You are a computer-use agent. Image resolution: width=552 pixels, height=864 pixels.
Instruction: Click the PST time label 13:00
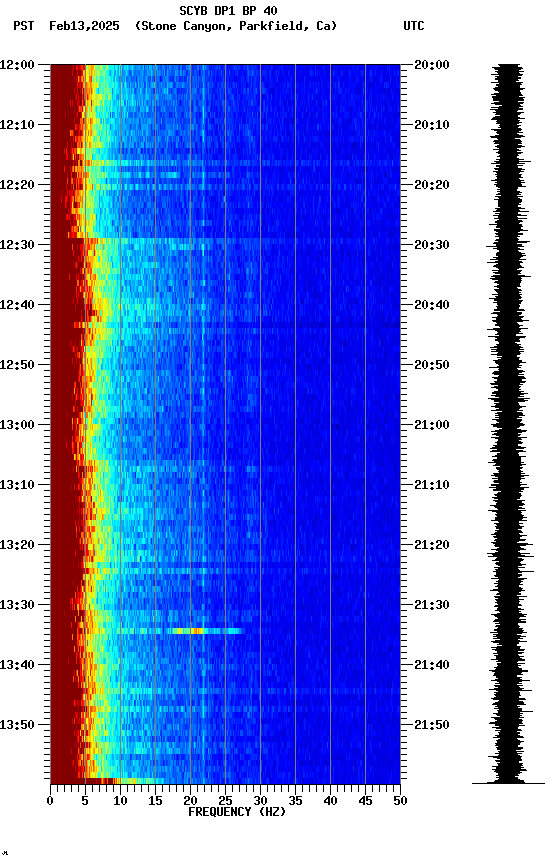17,425
